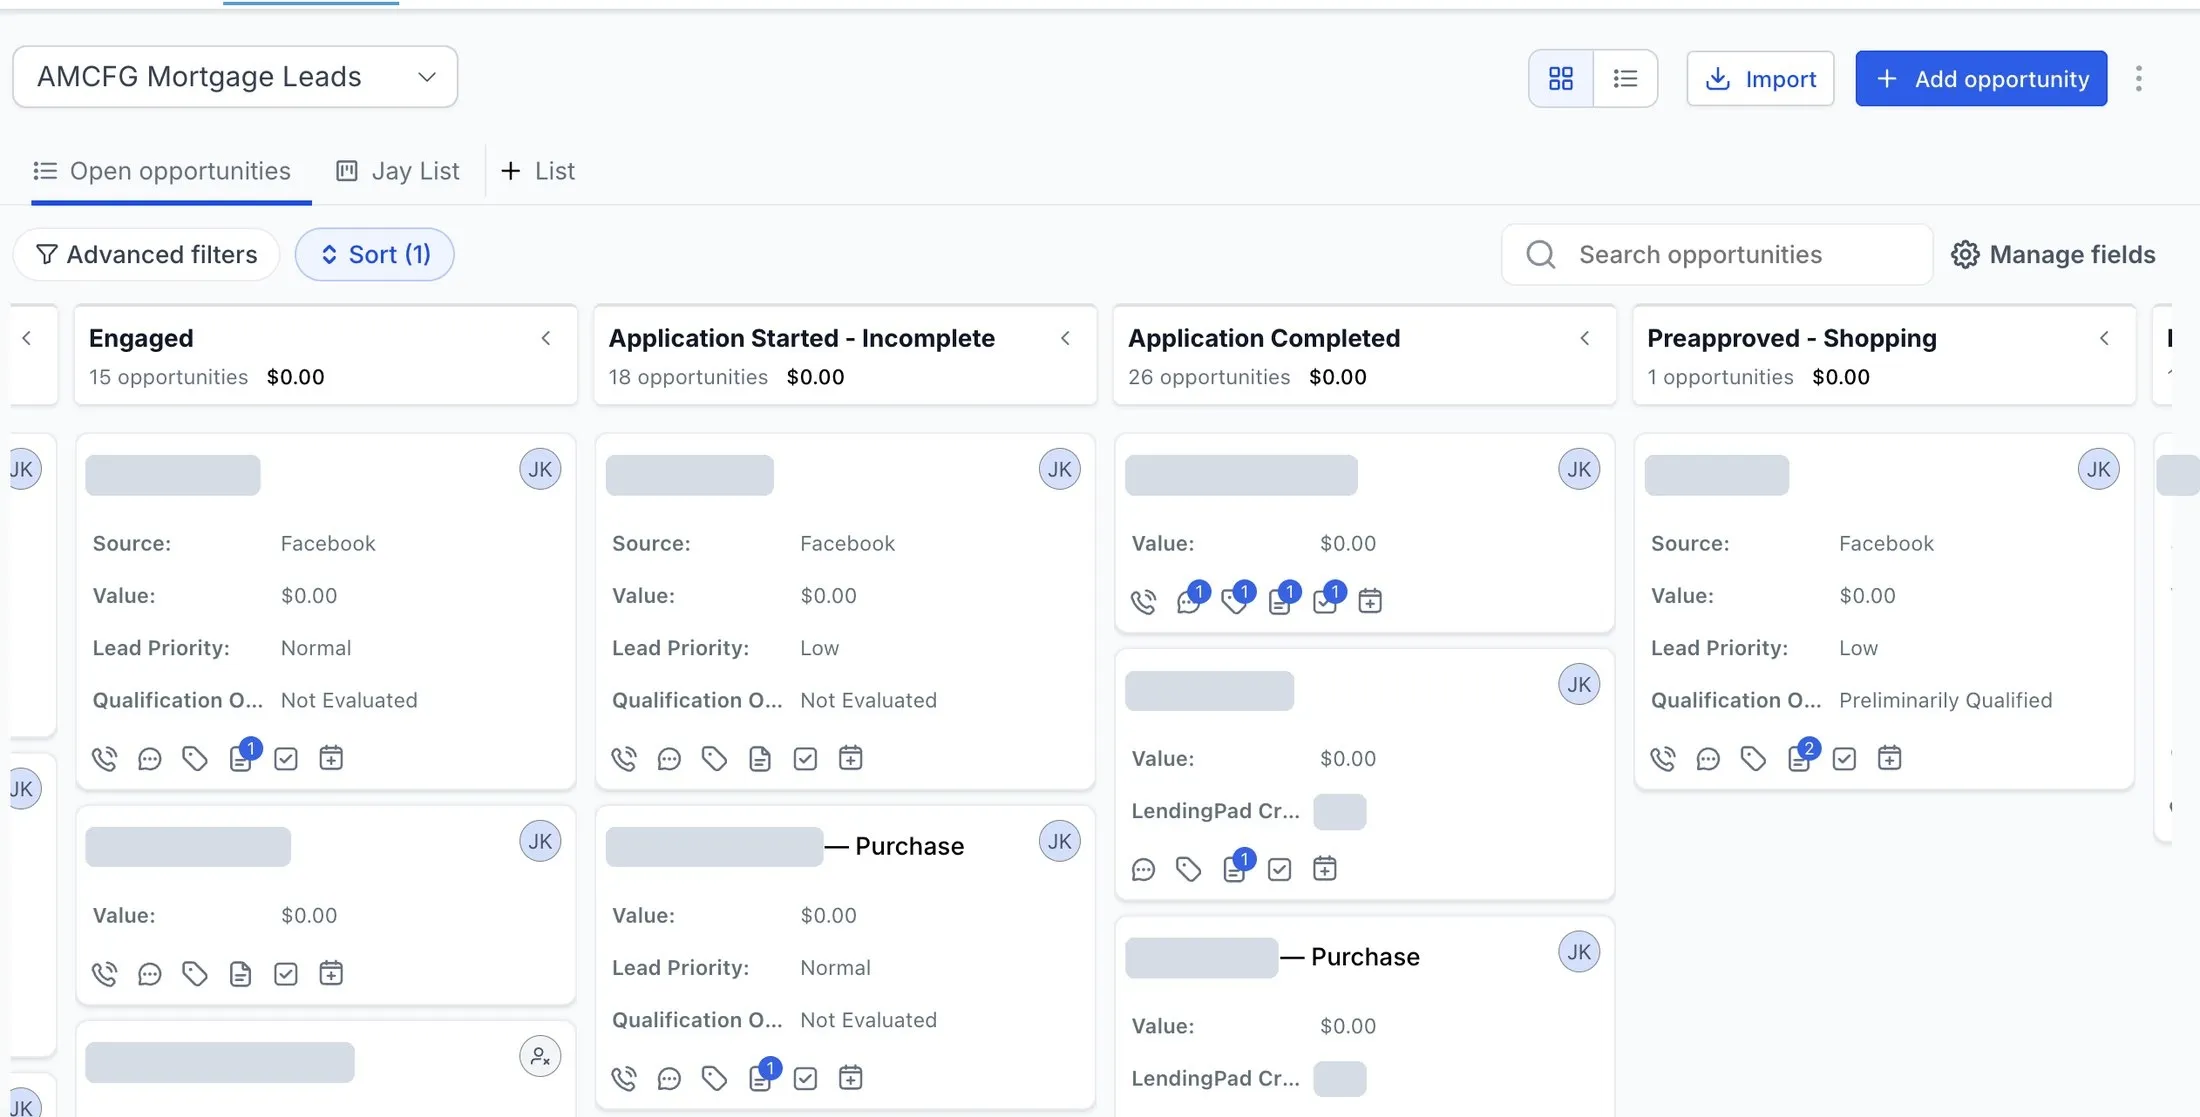Click calendar appointment icon on first Application Started card
The image size is (2200, 1117).
click(850, 759)
